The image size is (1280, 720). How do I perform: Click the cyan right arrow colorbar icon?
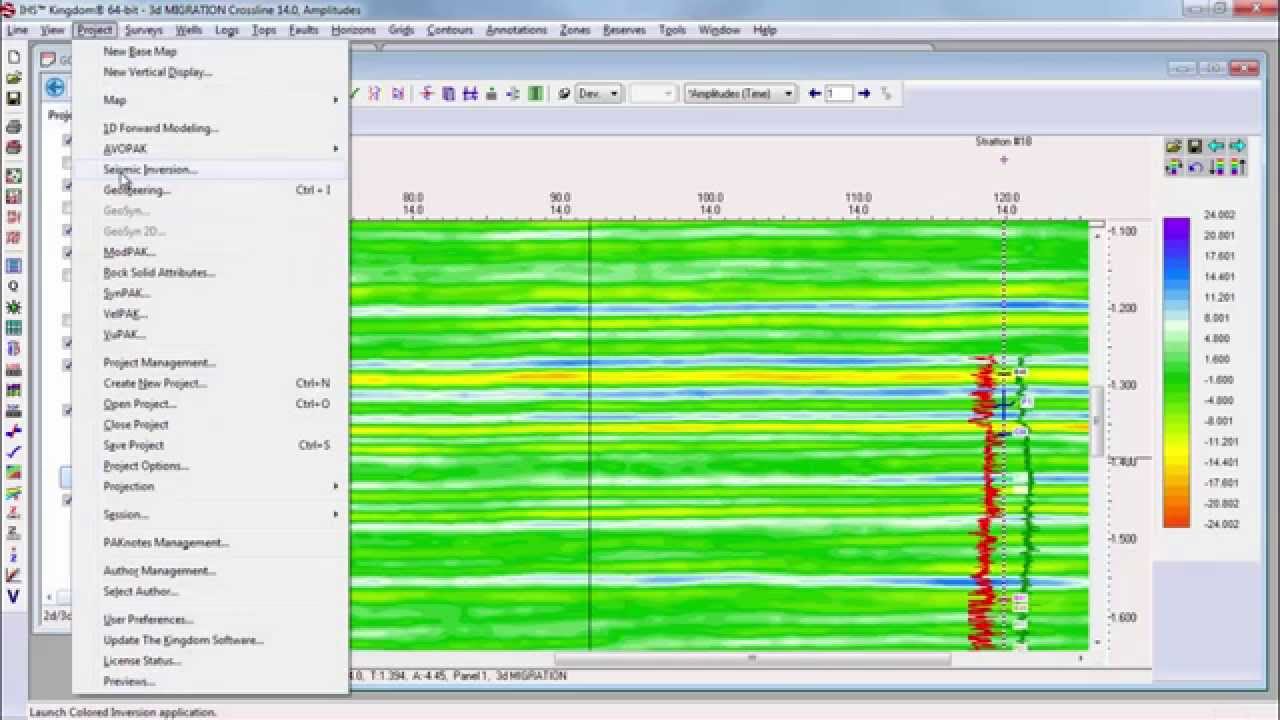tap(1237, 146)
